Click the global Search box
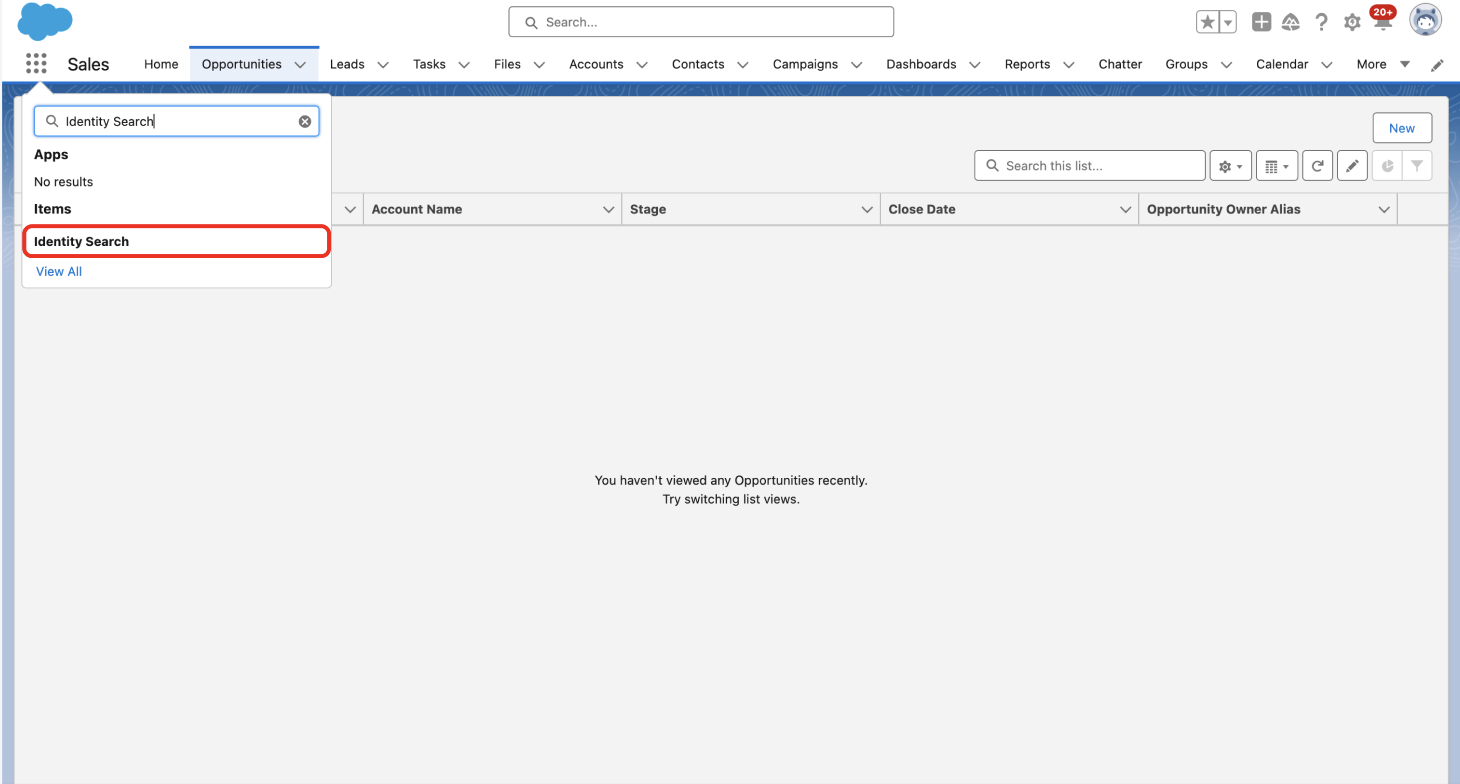 (x=701, y=22)
